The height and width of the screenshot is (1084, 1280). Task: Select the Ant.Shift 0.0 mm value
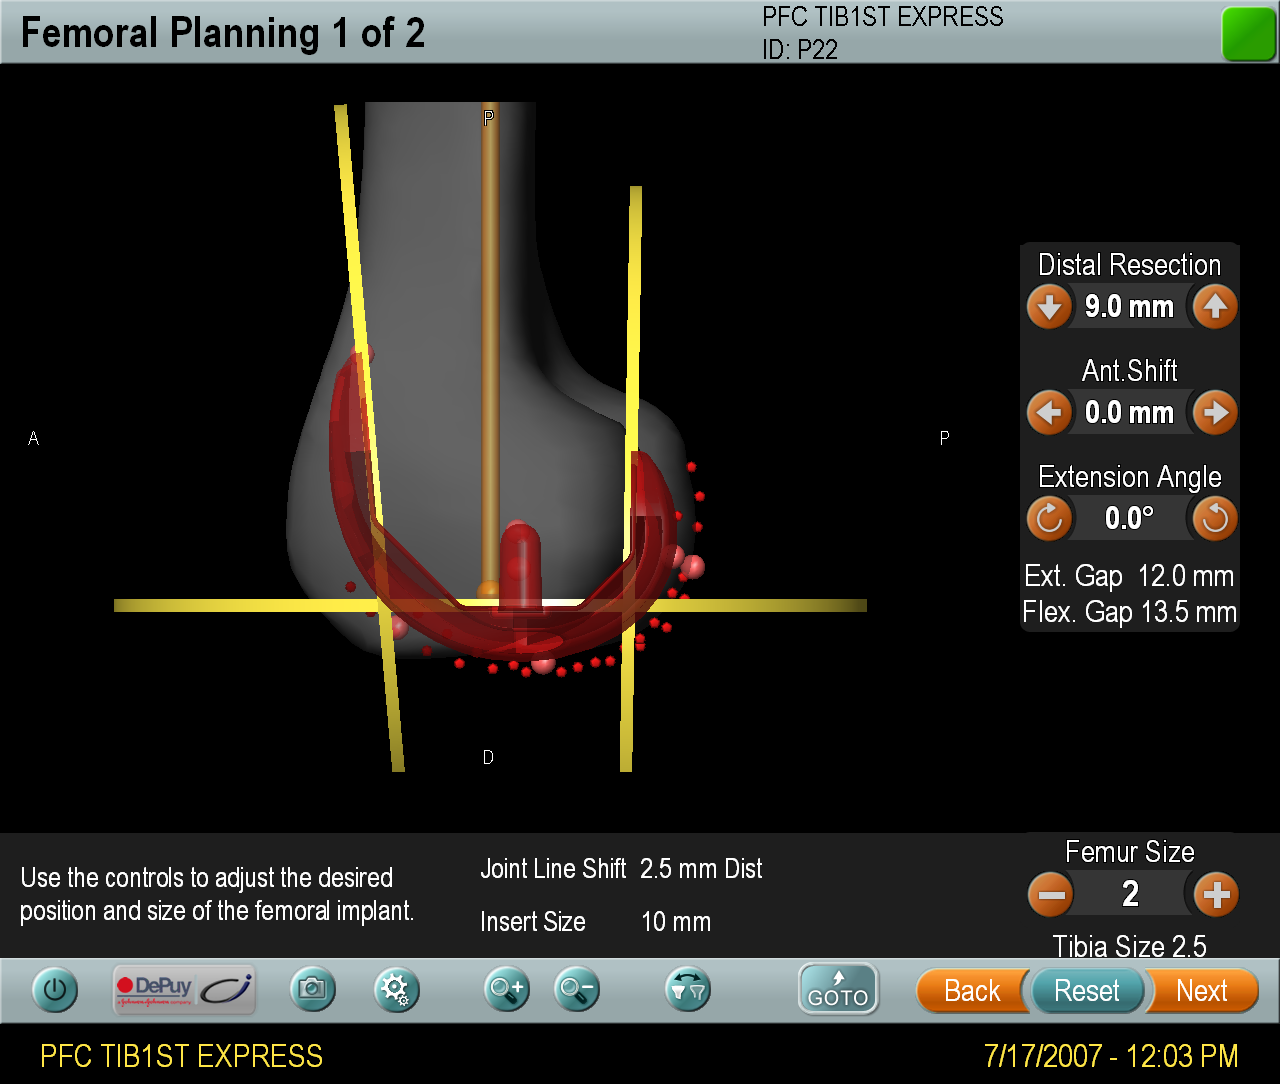tap(1130, 412)
